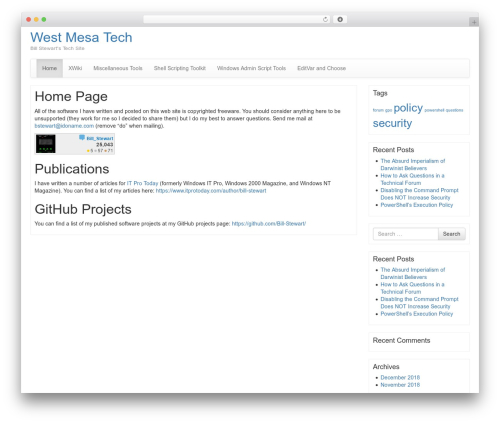Open Shell Scripting Toolkit menu item
The height and width of the screenshot is (423, 500).
point(180,68)
